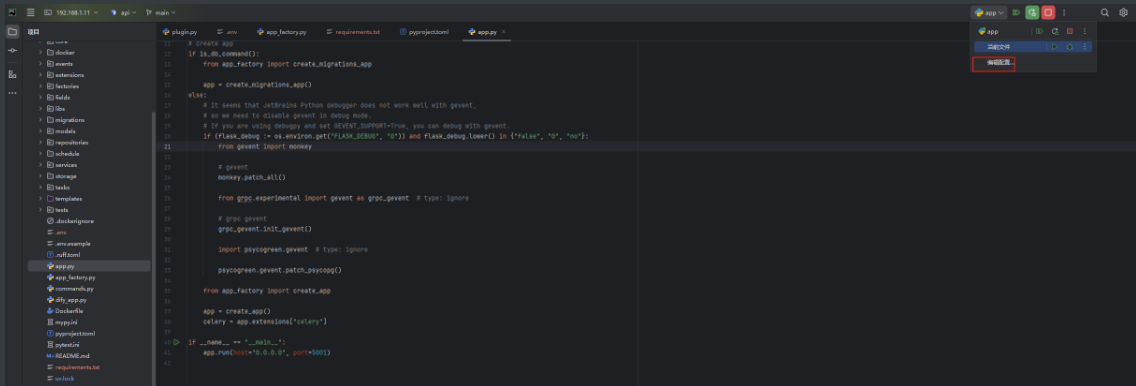
Task: Switch to the plugin.py tab
Action: point(180,32)
